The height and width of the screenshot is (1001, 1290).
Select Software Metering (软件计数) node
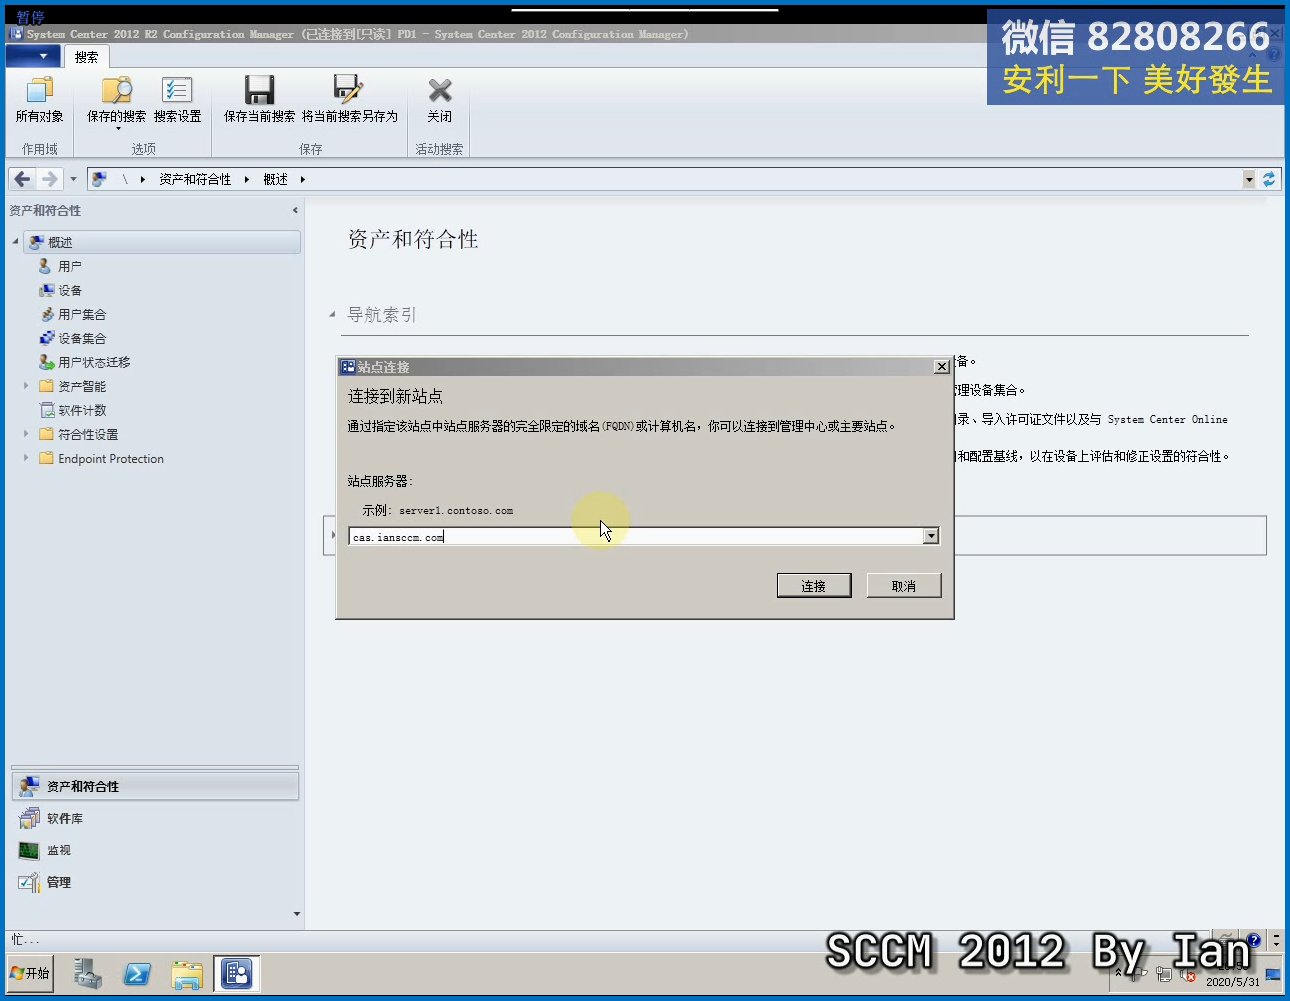coord(81,410)
